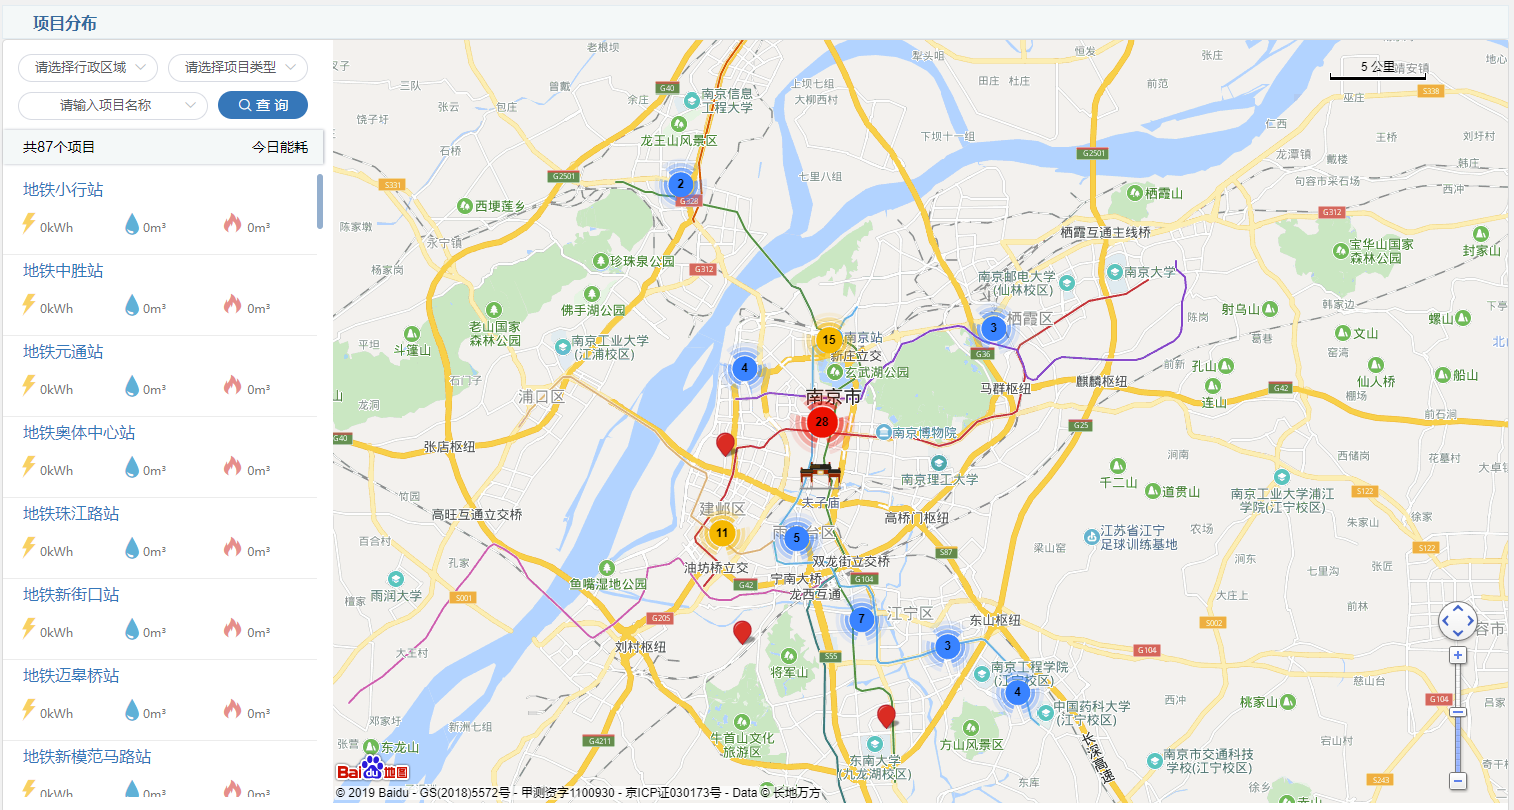Click the cluster marker 7 beside 江宁区
Viewport: 1514px width, 810px height.
click(x=861, y=619)
